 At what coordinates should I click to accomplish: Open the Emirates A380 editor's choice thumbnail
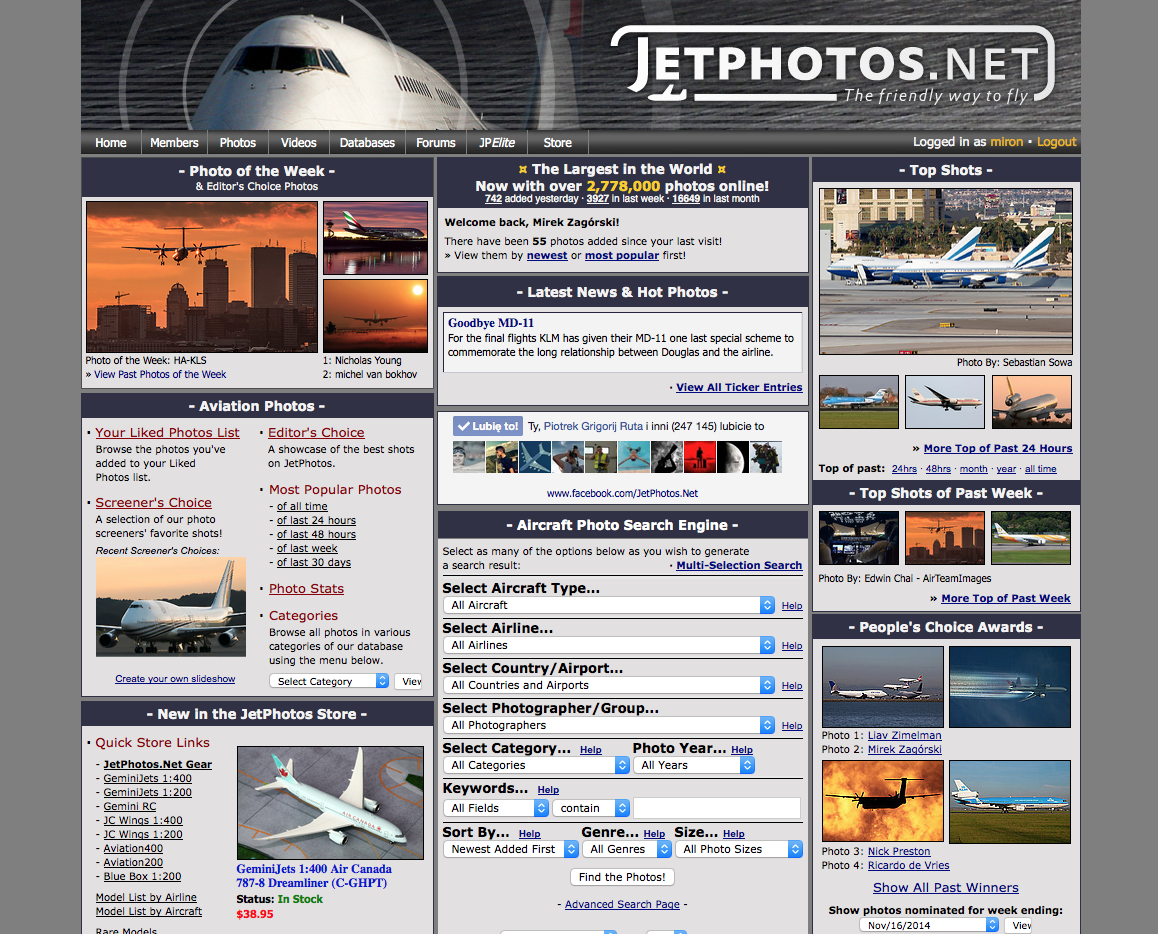pos(375,238)
